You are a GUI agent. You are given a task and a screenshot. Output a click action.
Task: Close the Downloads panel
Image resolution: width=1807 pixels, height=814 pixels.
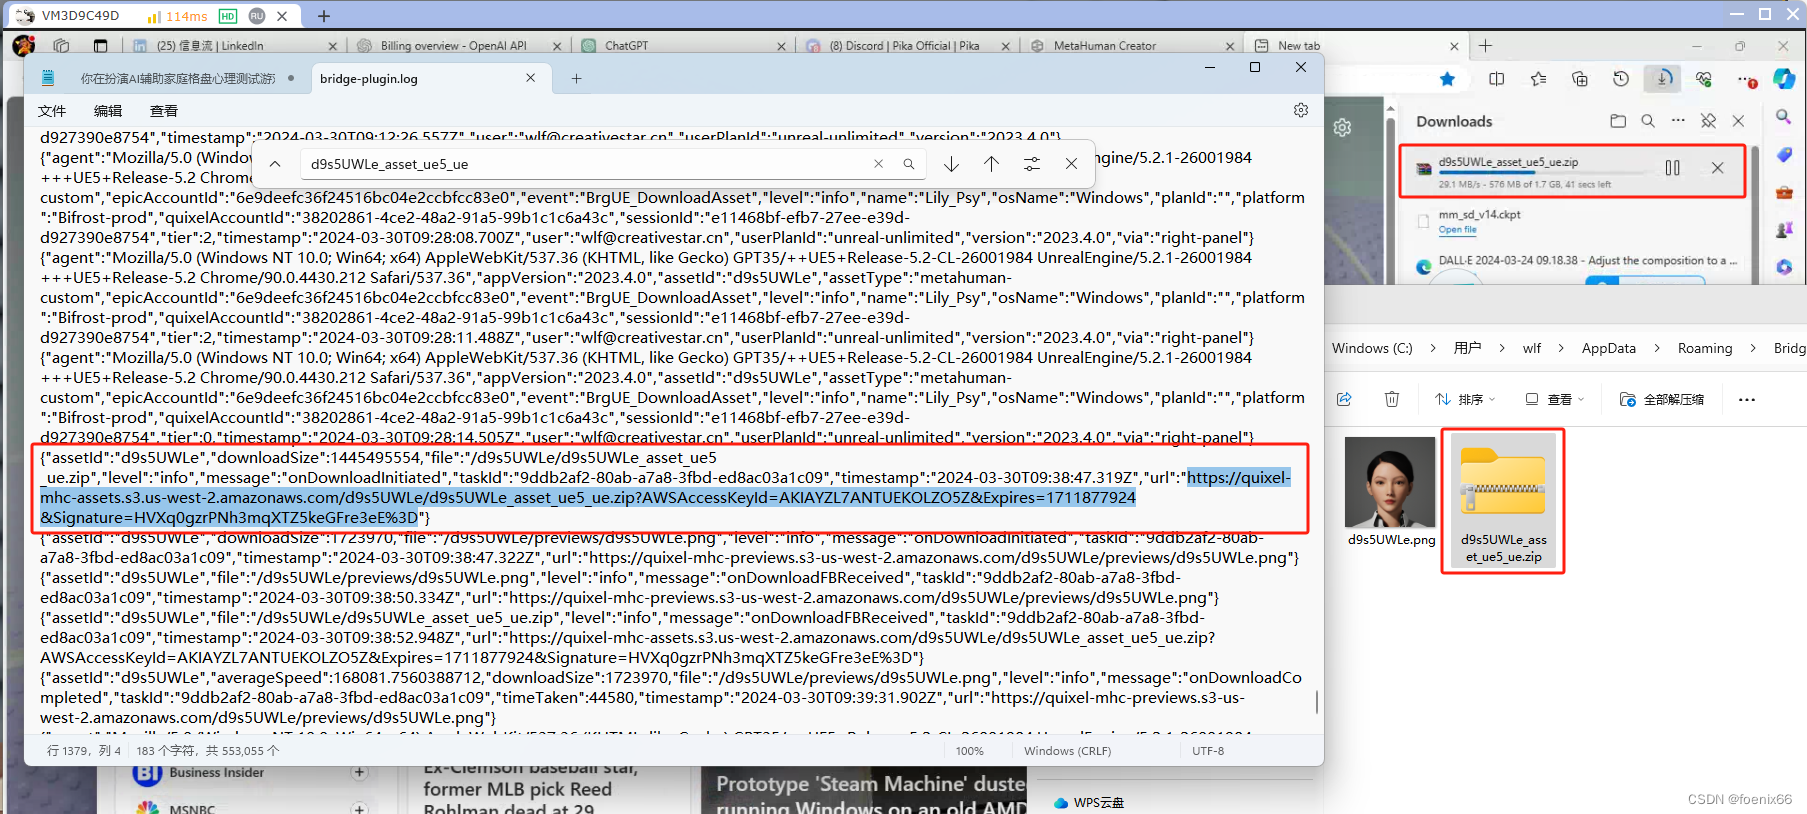tap(1738, 121)
